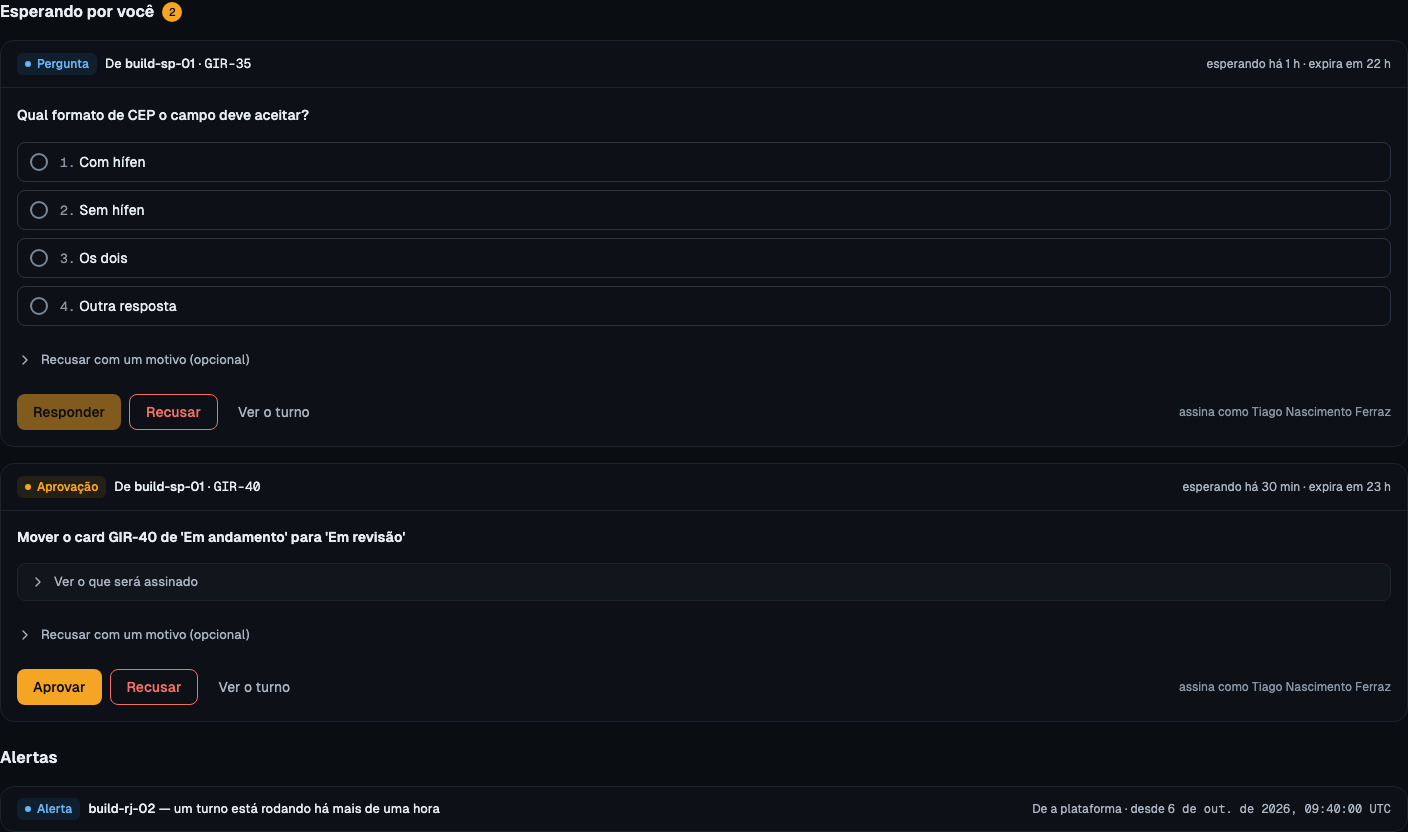
Task: Click the Responder button
Action: [69, 412]
